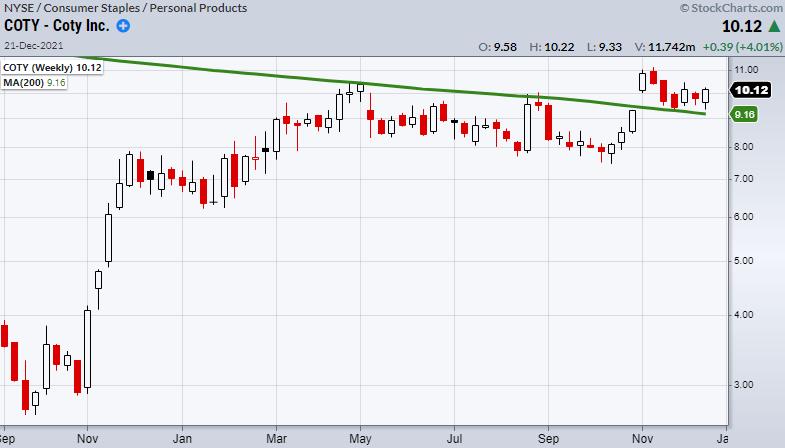Click the COTY - Coty Inc. title
Image resolution: width=785 pixels, height=448 pixels.
pos(56,26)
